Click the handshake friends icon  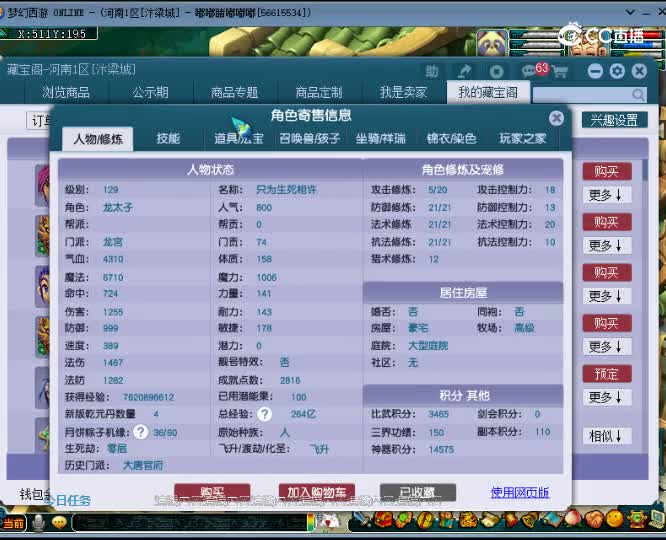[x=593, y=519]
